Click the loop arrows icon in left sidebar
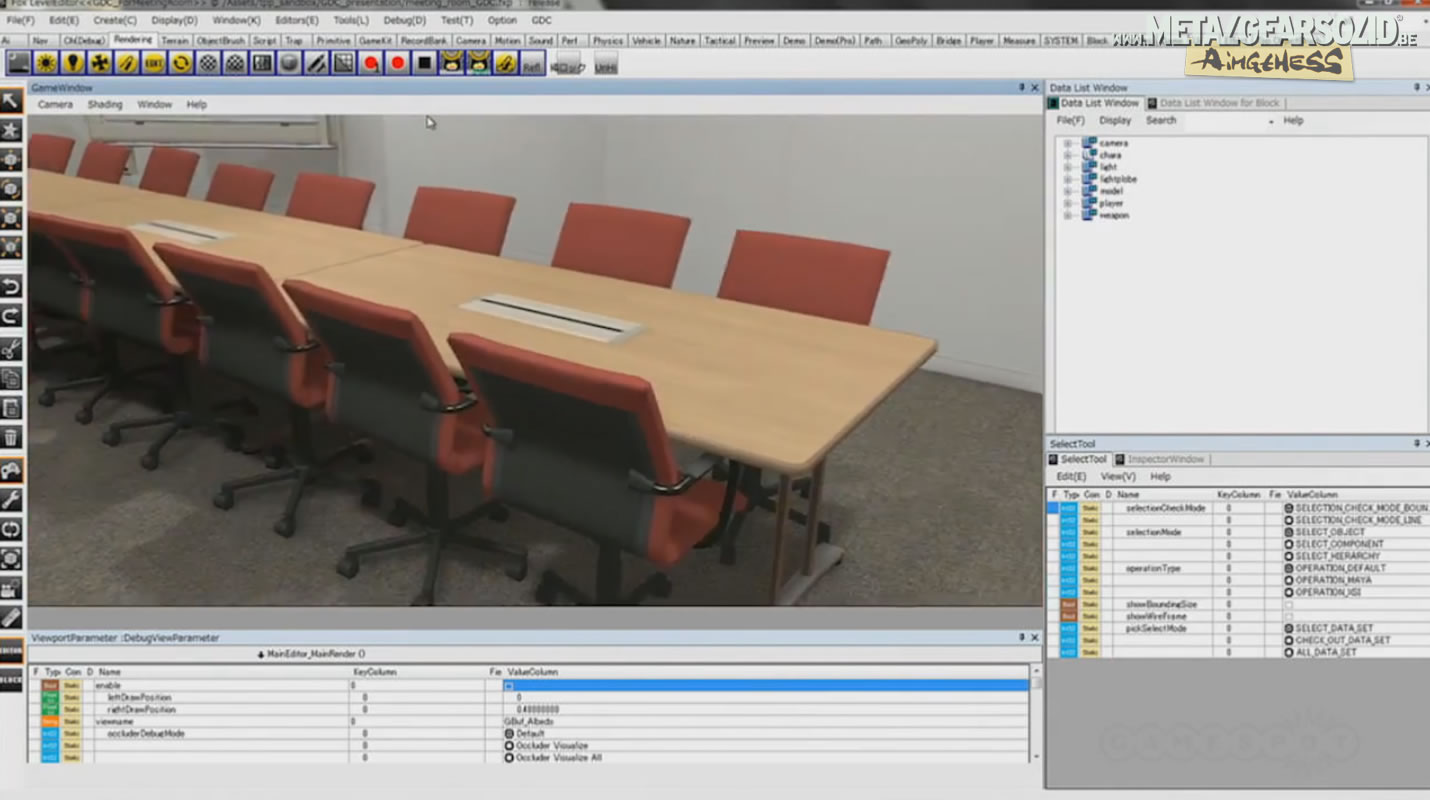1430x800 pixels. [11, 529]
